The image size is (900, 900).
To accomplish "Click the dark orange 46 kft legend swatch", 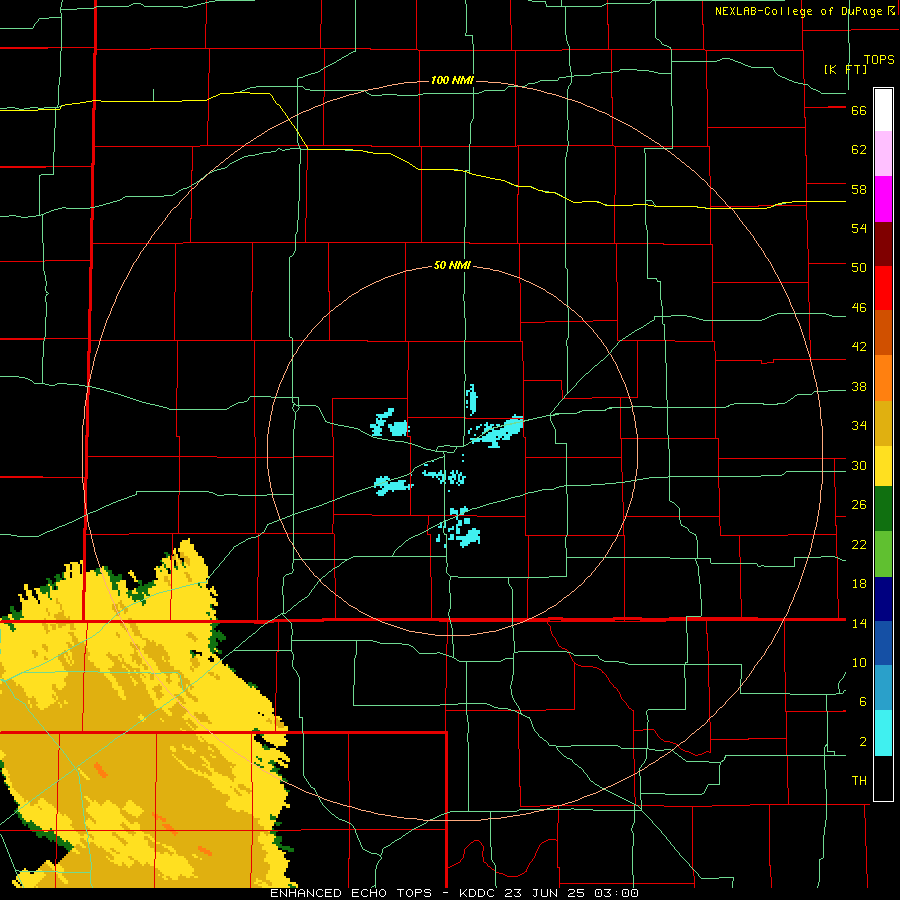I will pos(883,332).
